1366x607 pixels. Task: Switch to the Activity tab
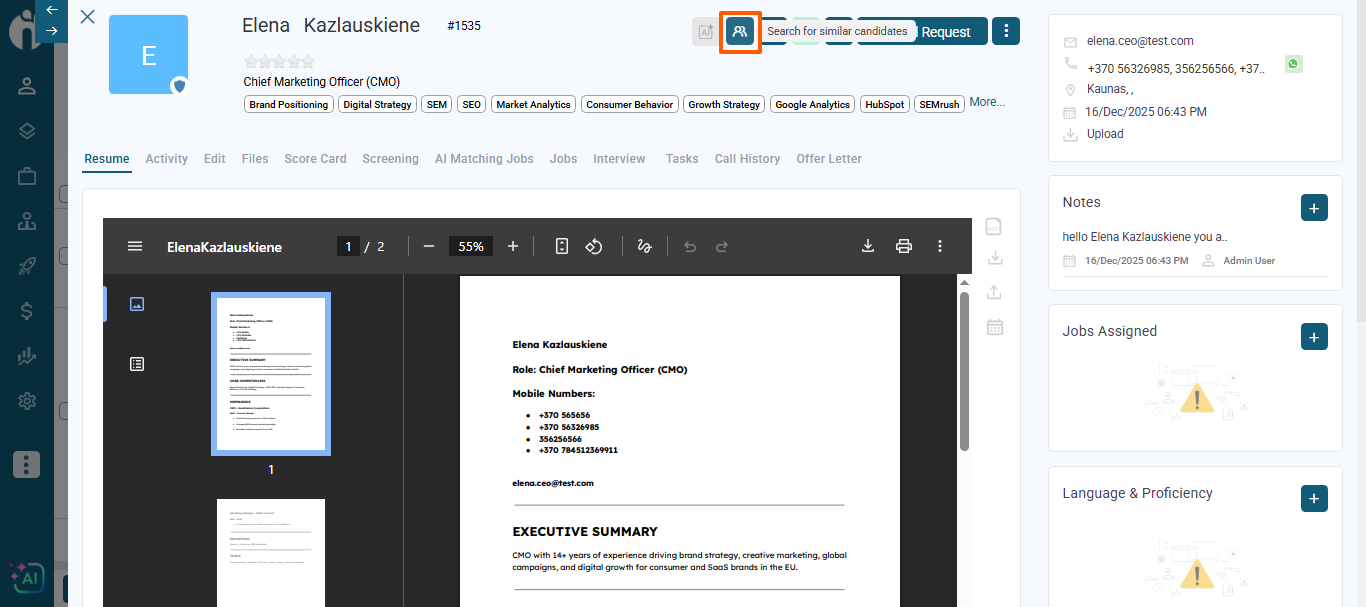tap(166, 159)
